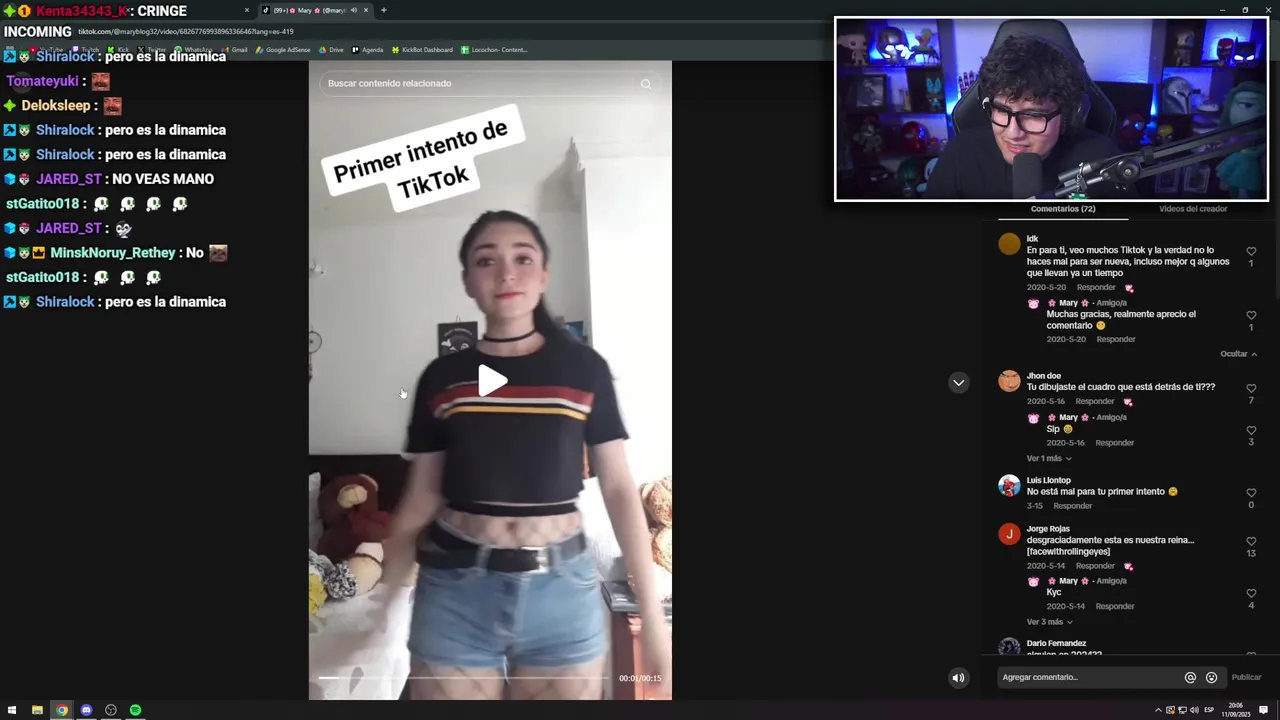Click in 'Agregar comentario...' field
The height and width of the screenshot is (720, 1280).
1090,677
